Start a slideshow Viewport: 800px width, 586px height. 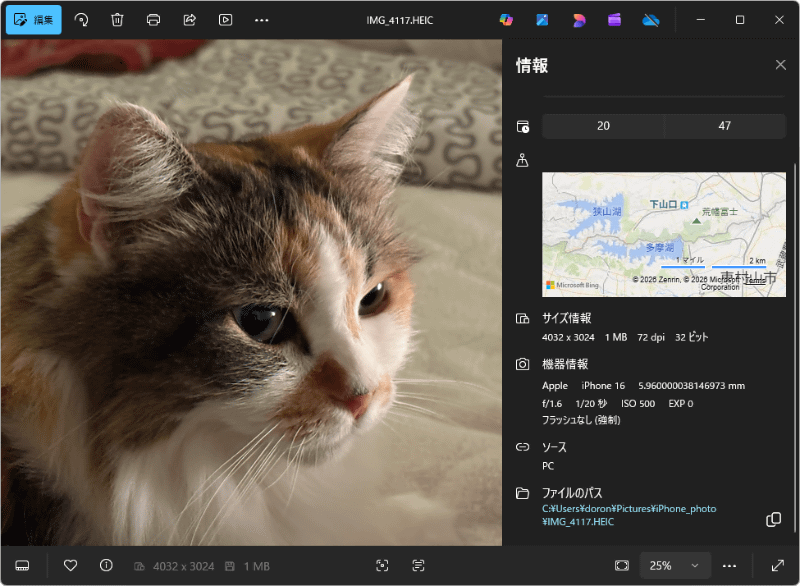[225, 19]
